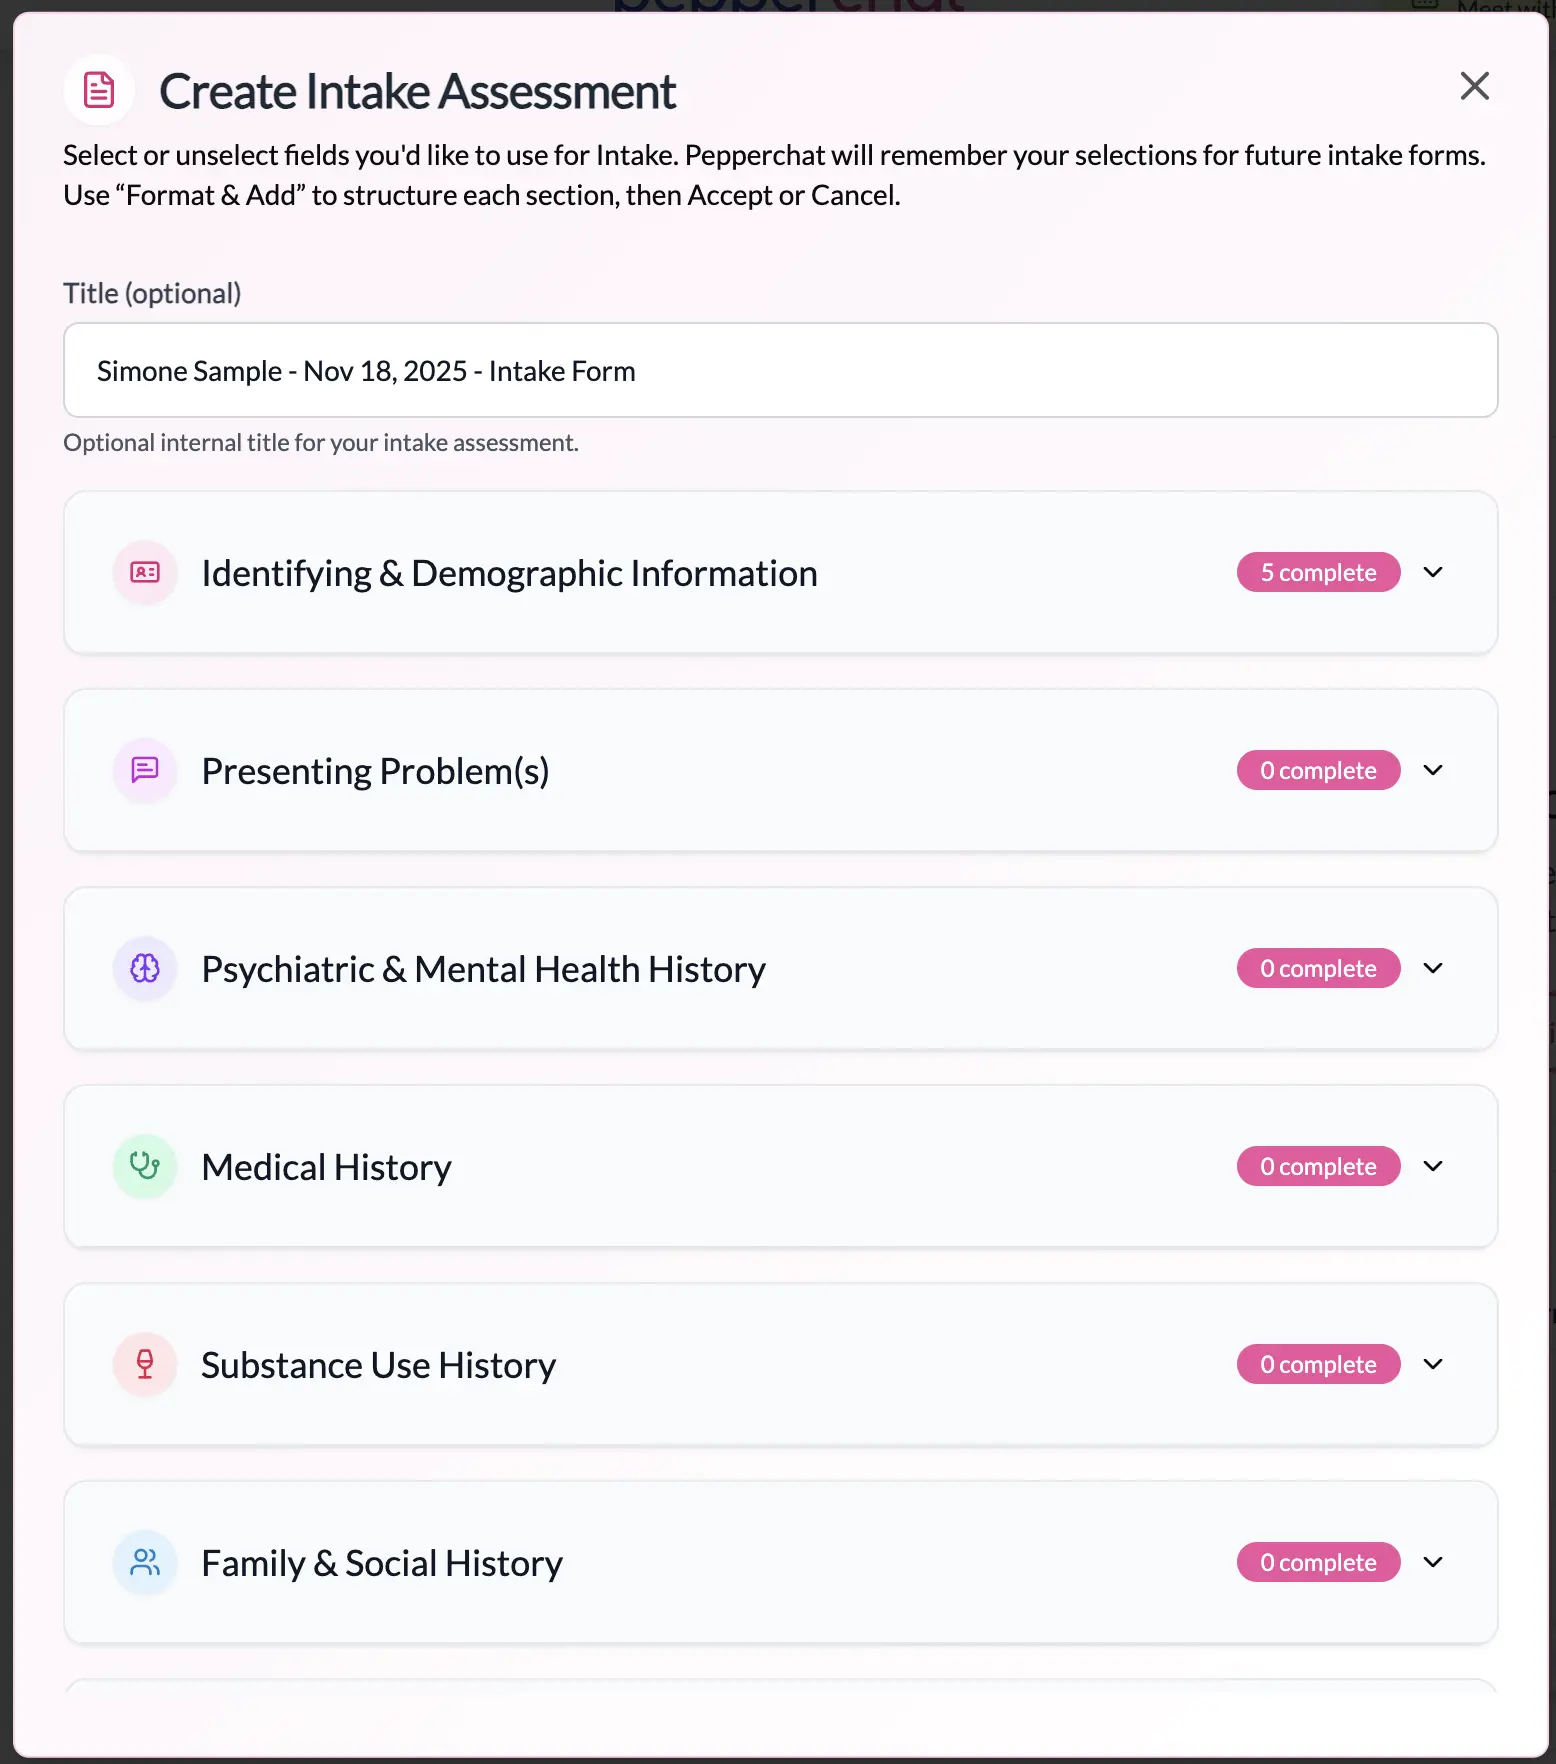Click the stethoscope icon for Medical History
This screenshot has height=1764, width=1556.
(145, 1166)
